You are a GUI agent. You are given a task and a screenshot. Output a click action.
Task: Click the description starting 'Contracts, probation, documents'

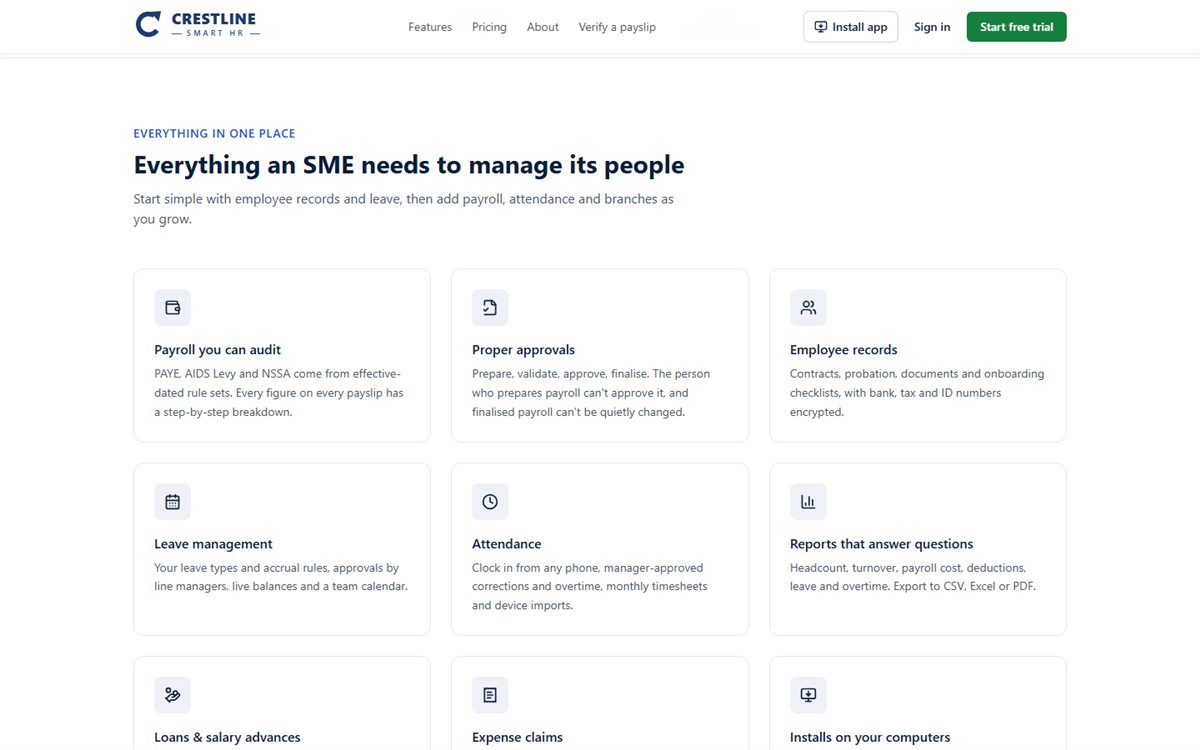click(917, 393)
